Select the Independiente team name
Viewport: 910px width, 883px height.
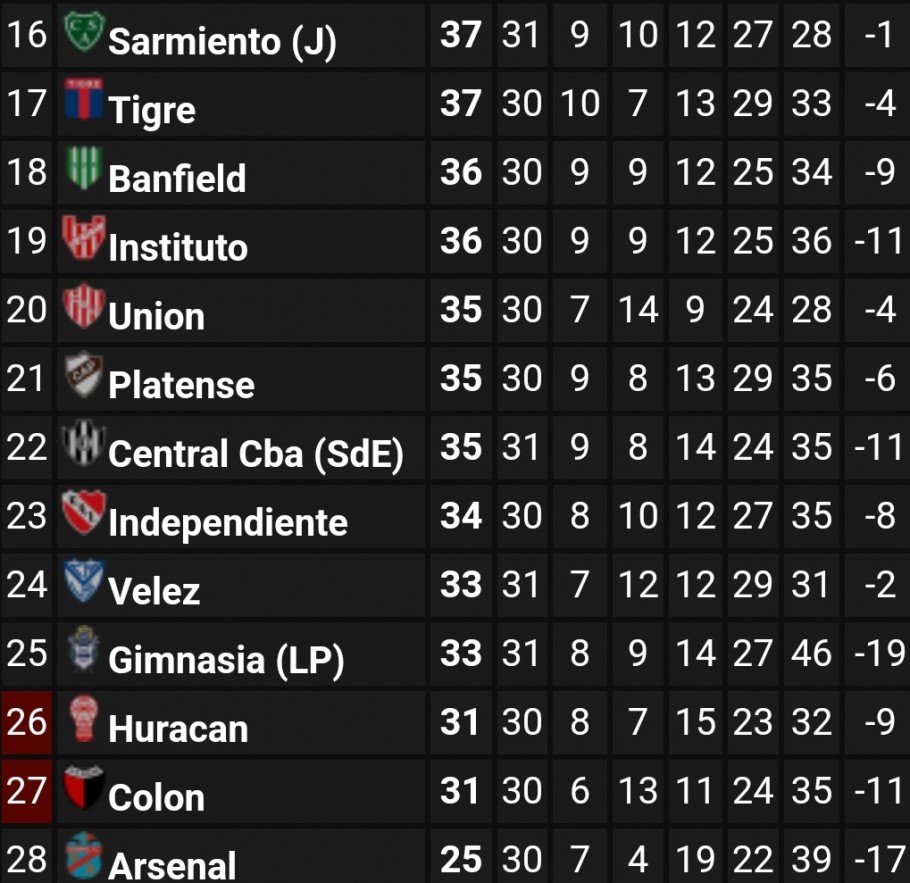tap(228, 522)
